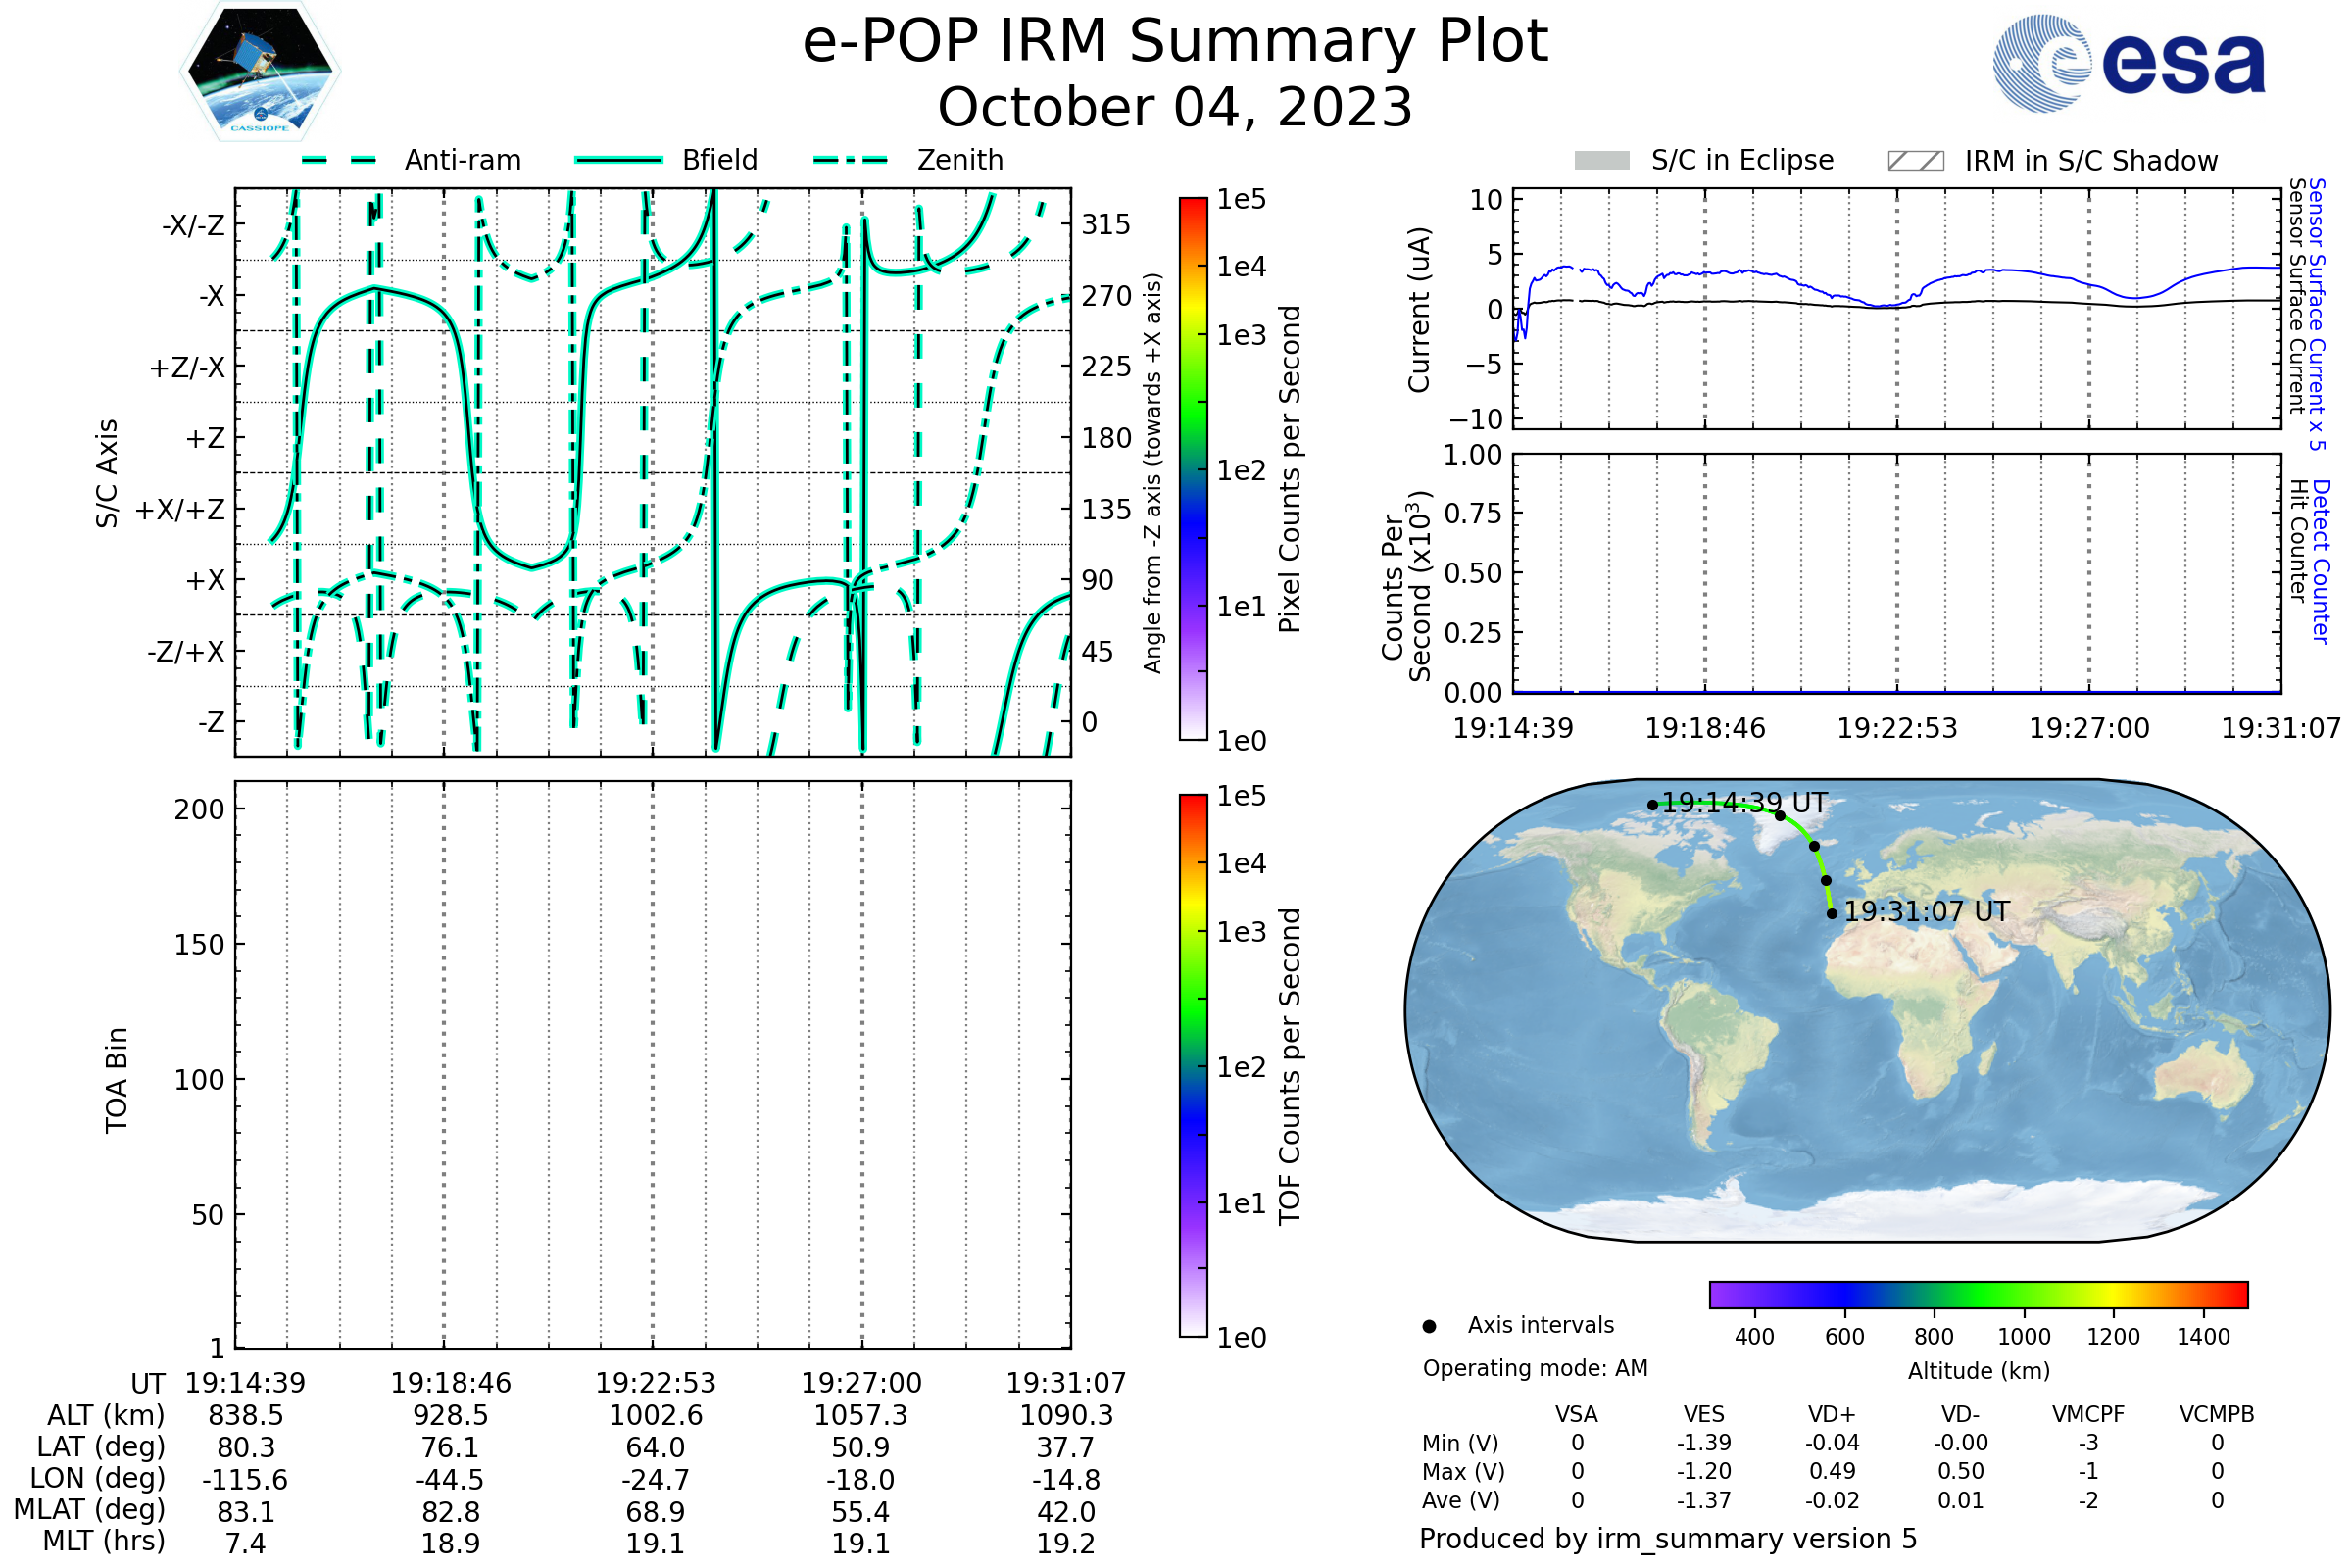This screenshot has width=2352, height=1568.
Task: Click the ESA logo
Action: [x=2129, y=62]
